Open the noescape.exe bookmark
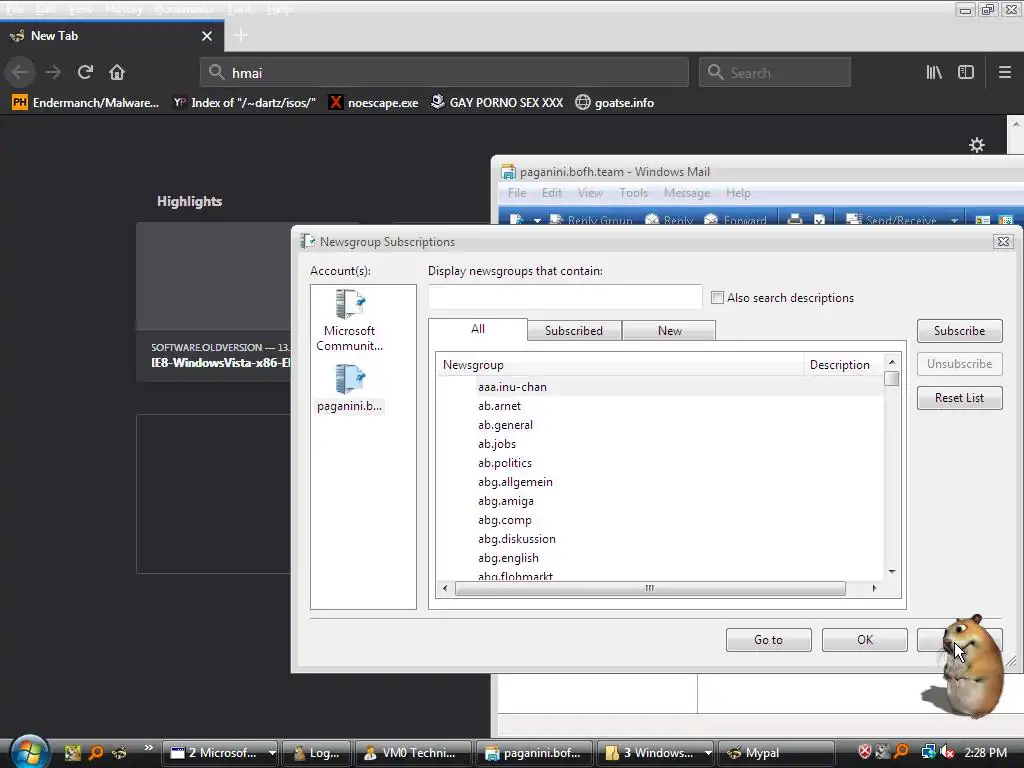 [x=374, y=103]
